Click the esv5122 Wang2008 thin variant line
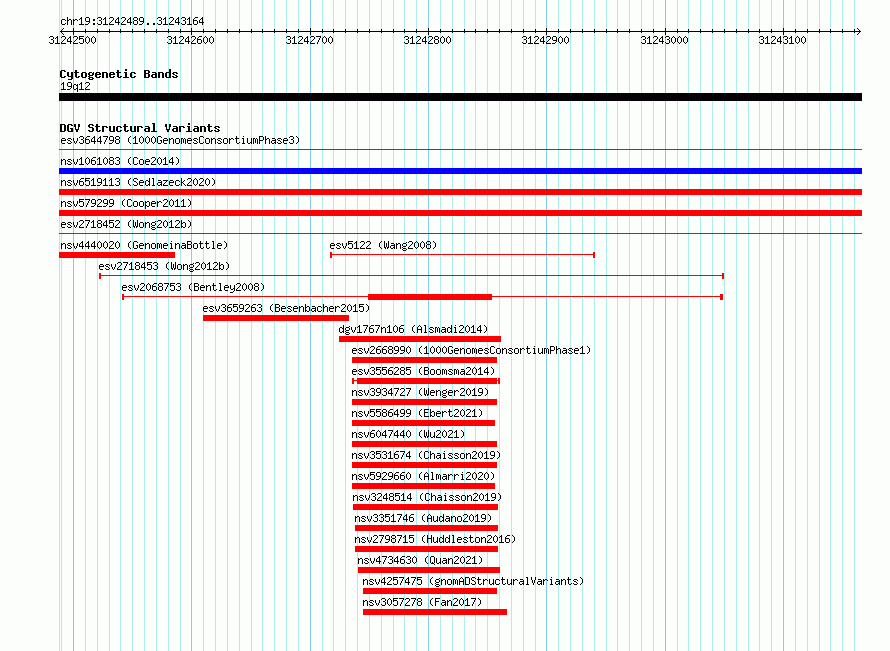Viewport: 890px width, 651px height. 462,255
